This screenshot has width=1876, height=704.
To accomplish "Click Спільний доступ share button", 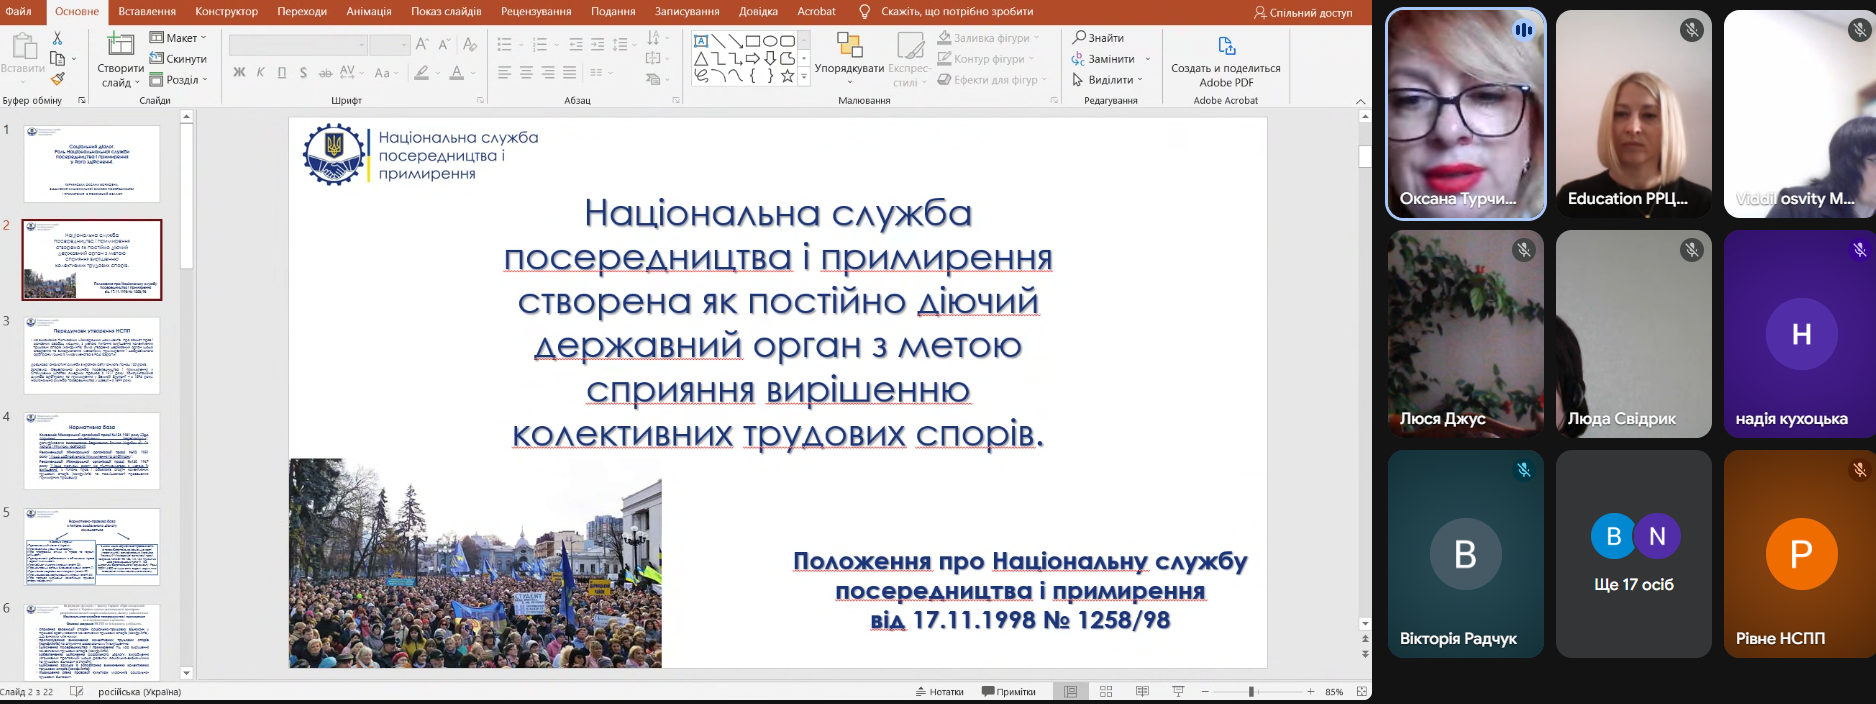I will click(1303, 13).
